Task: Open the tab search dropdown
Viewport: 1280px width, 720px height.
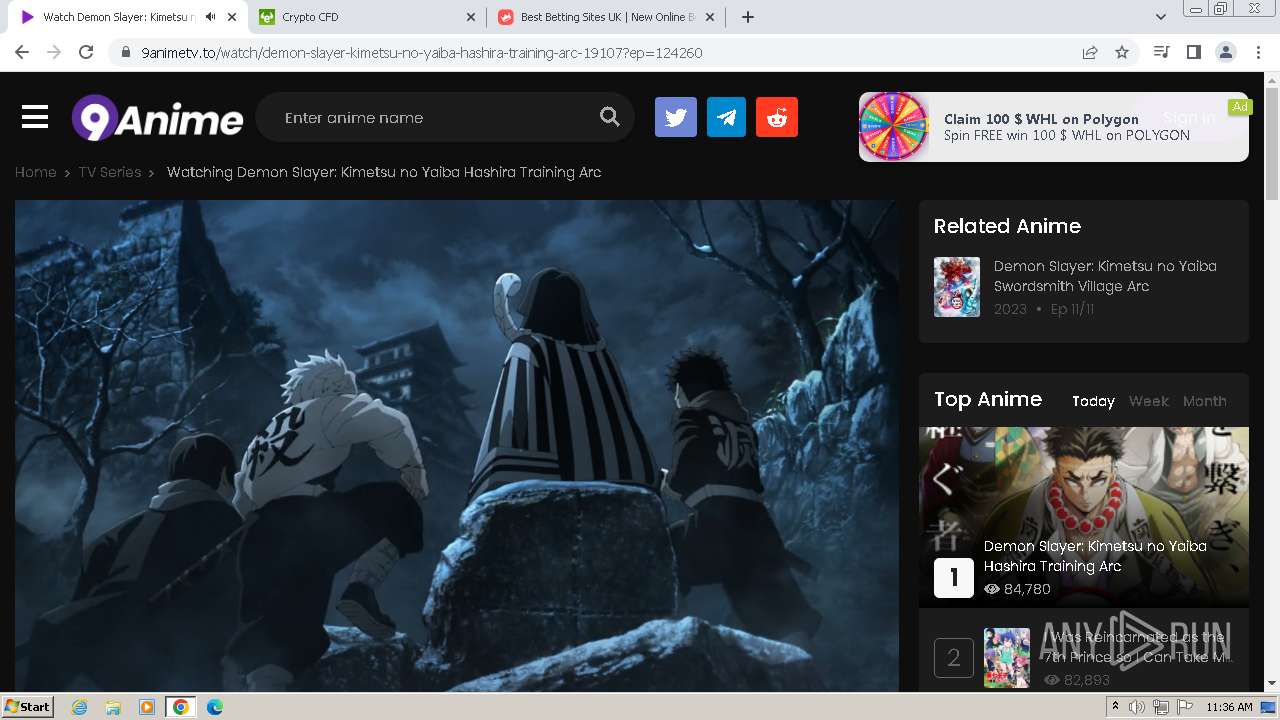Action: click(1161, 17)
